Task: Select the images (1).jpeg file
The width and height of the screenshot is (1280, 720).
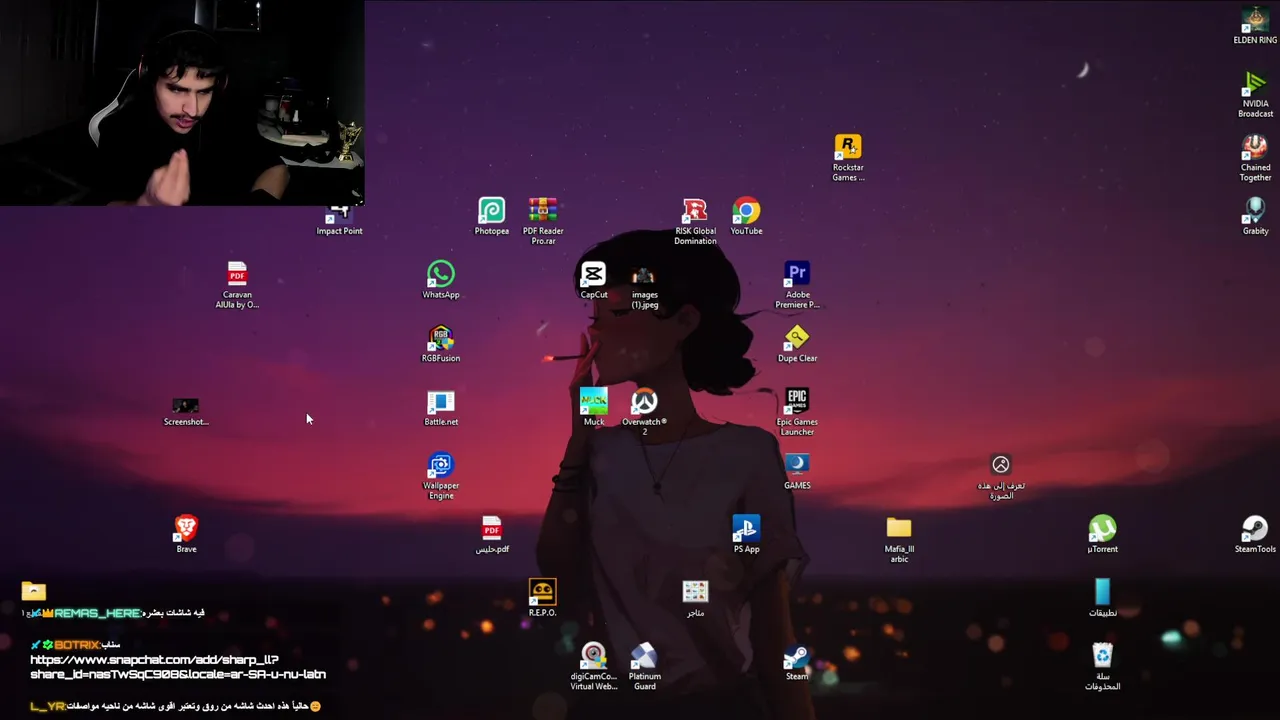Action: tap(644, 287)
